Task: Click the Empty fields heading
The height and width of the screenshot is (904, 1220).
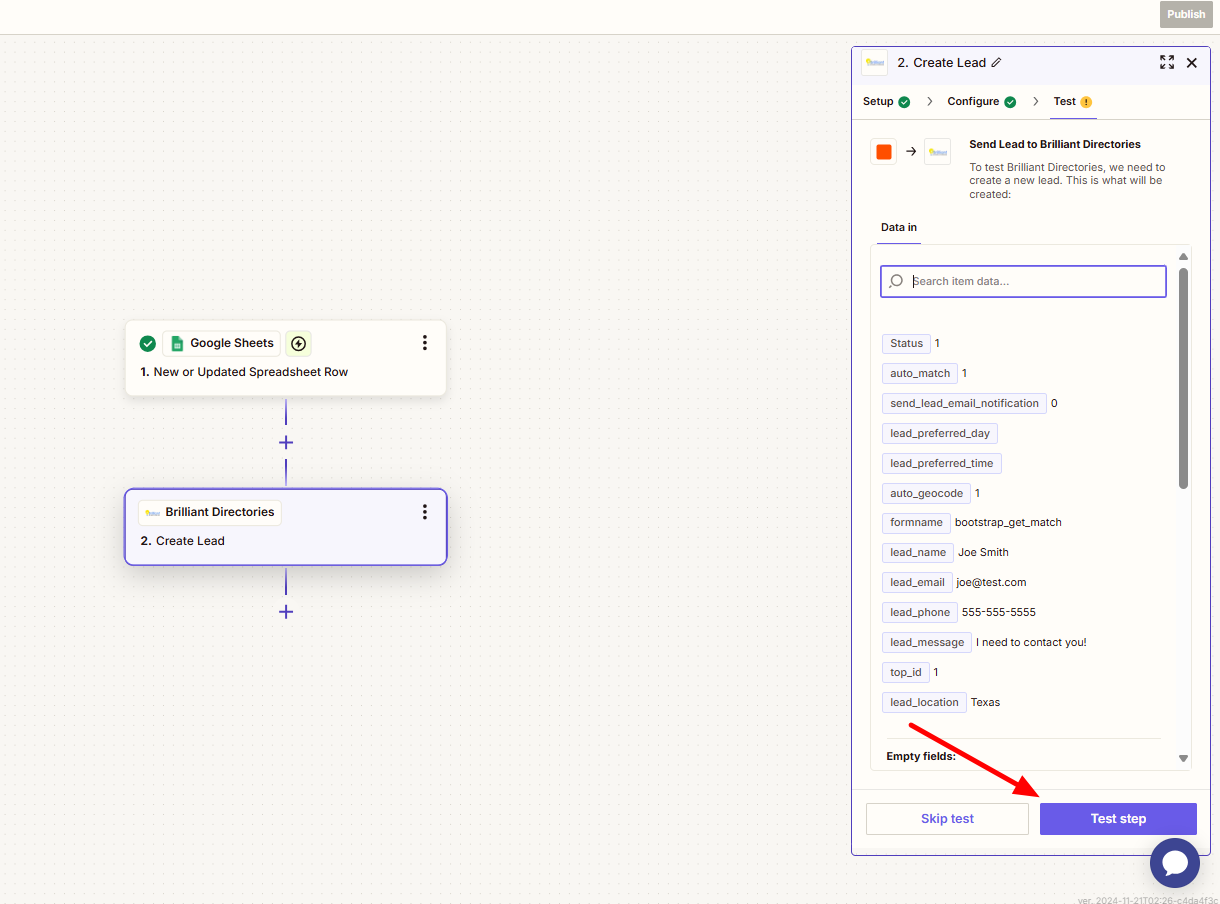Action: (x=921, y=756)
